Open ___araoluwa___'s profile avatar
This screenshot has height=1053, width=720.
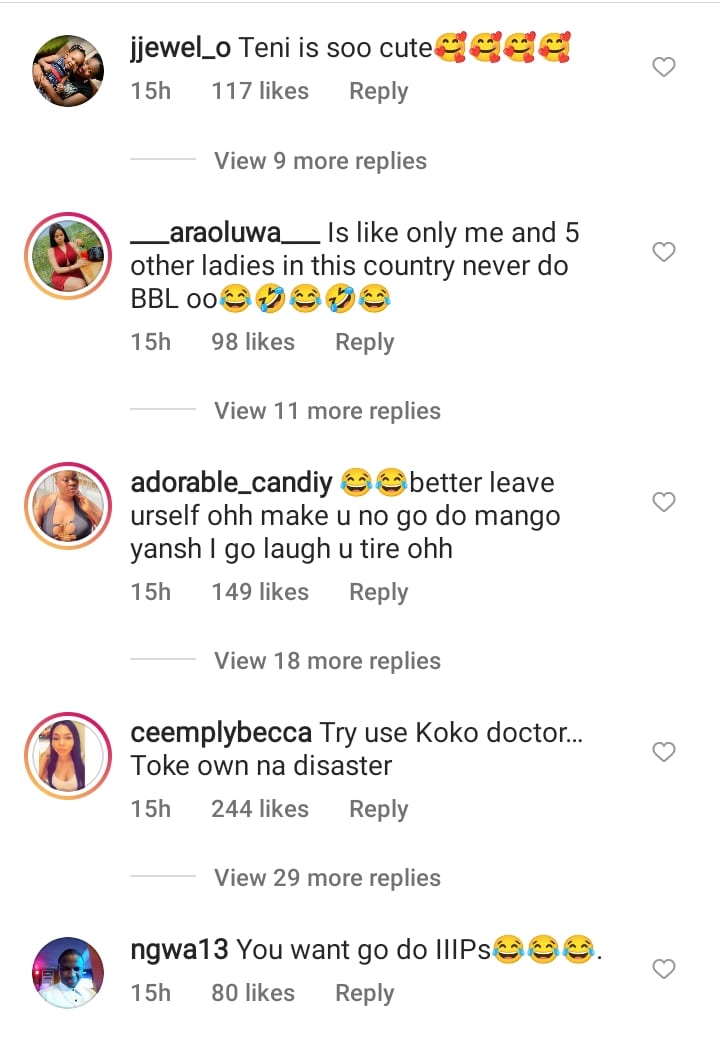point(68,255)
